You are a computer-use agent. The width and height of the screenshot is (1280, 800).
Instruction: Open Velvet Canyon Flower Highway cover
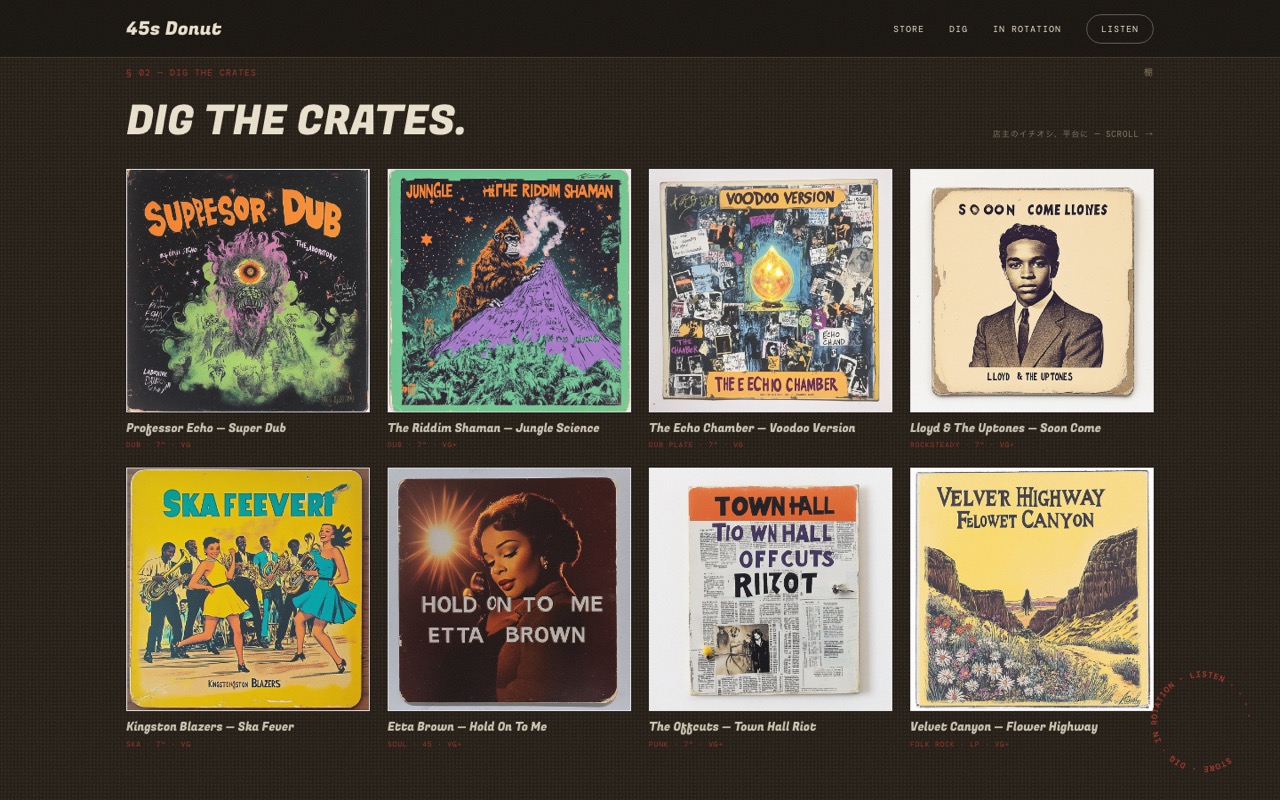coord(1032,589)
